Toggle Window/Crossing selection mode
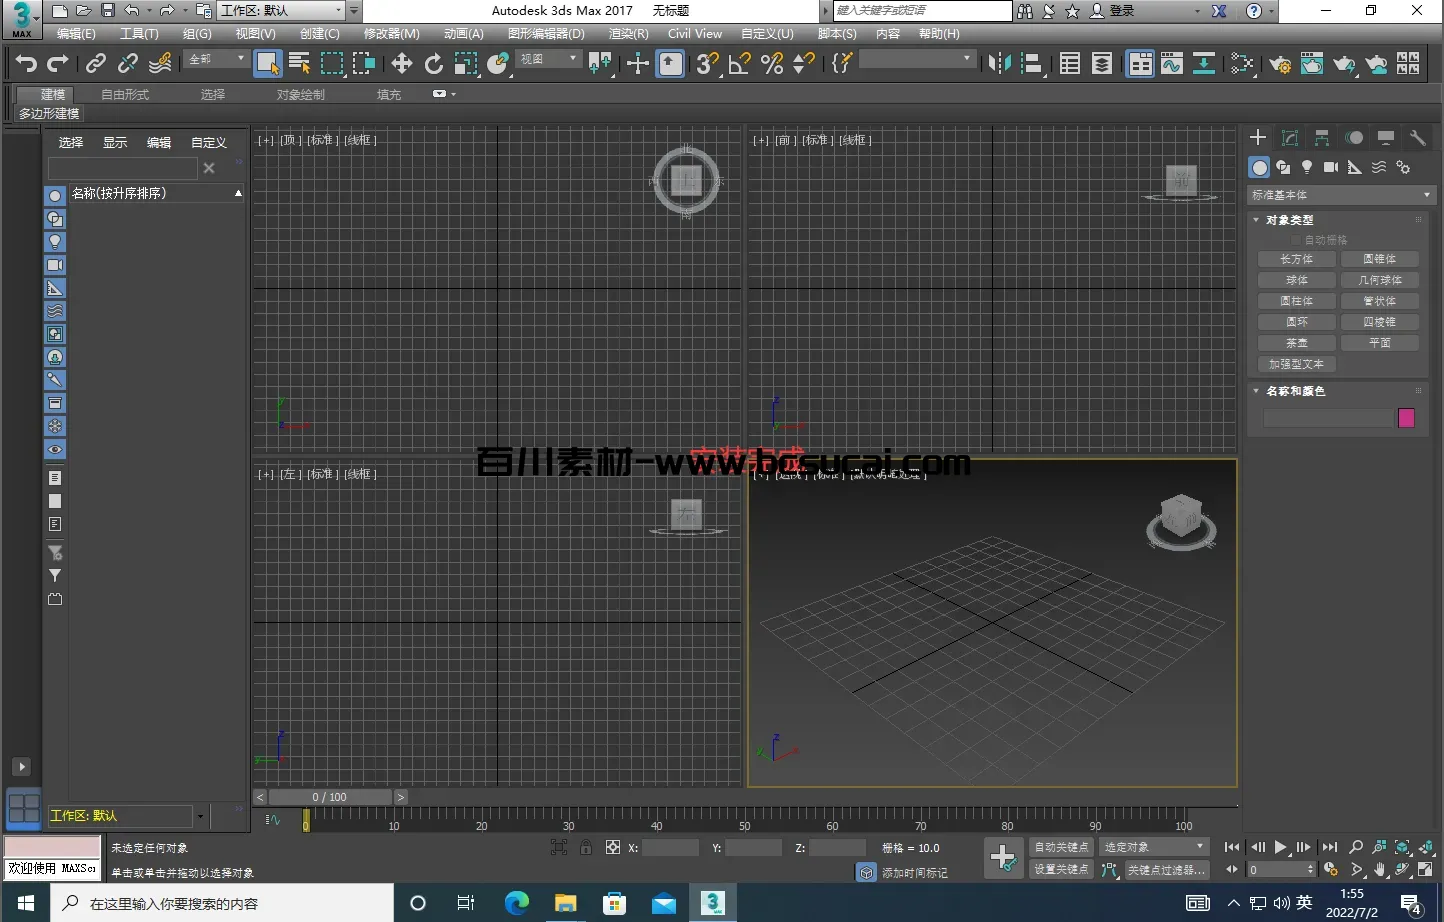The width and height of the screenshot is (1444, 922). (x=364, y=64)
